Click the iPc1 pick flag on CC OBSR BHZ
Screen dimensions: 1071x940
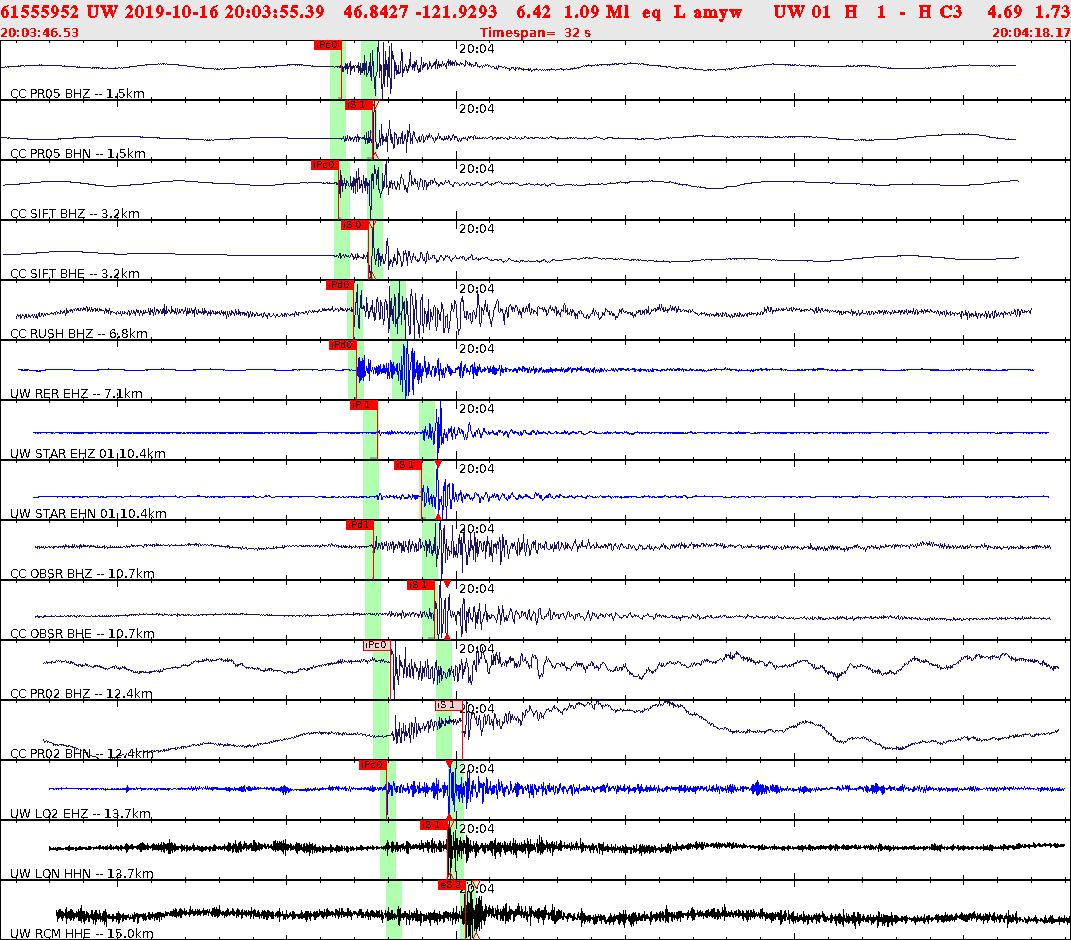point(358,525)
